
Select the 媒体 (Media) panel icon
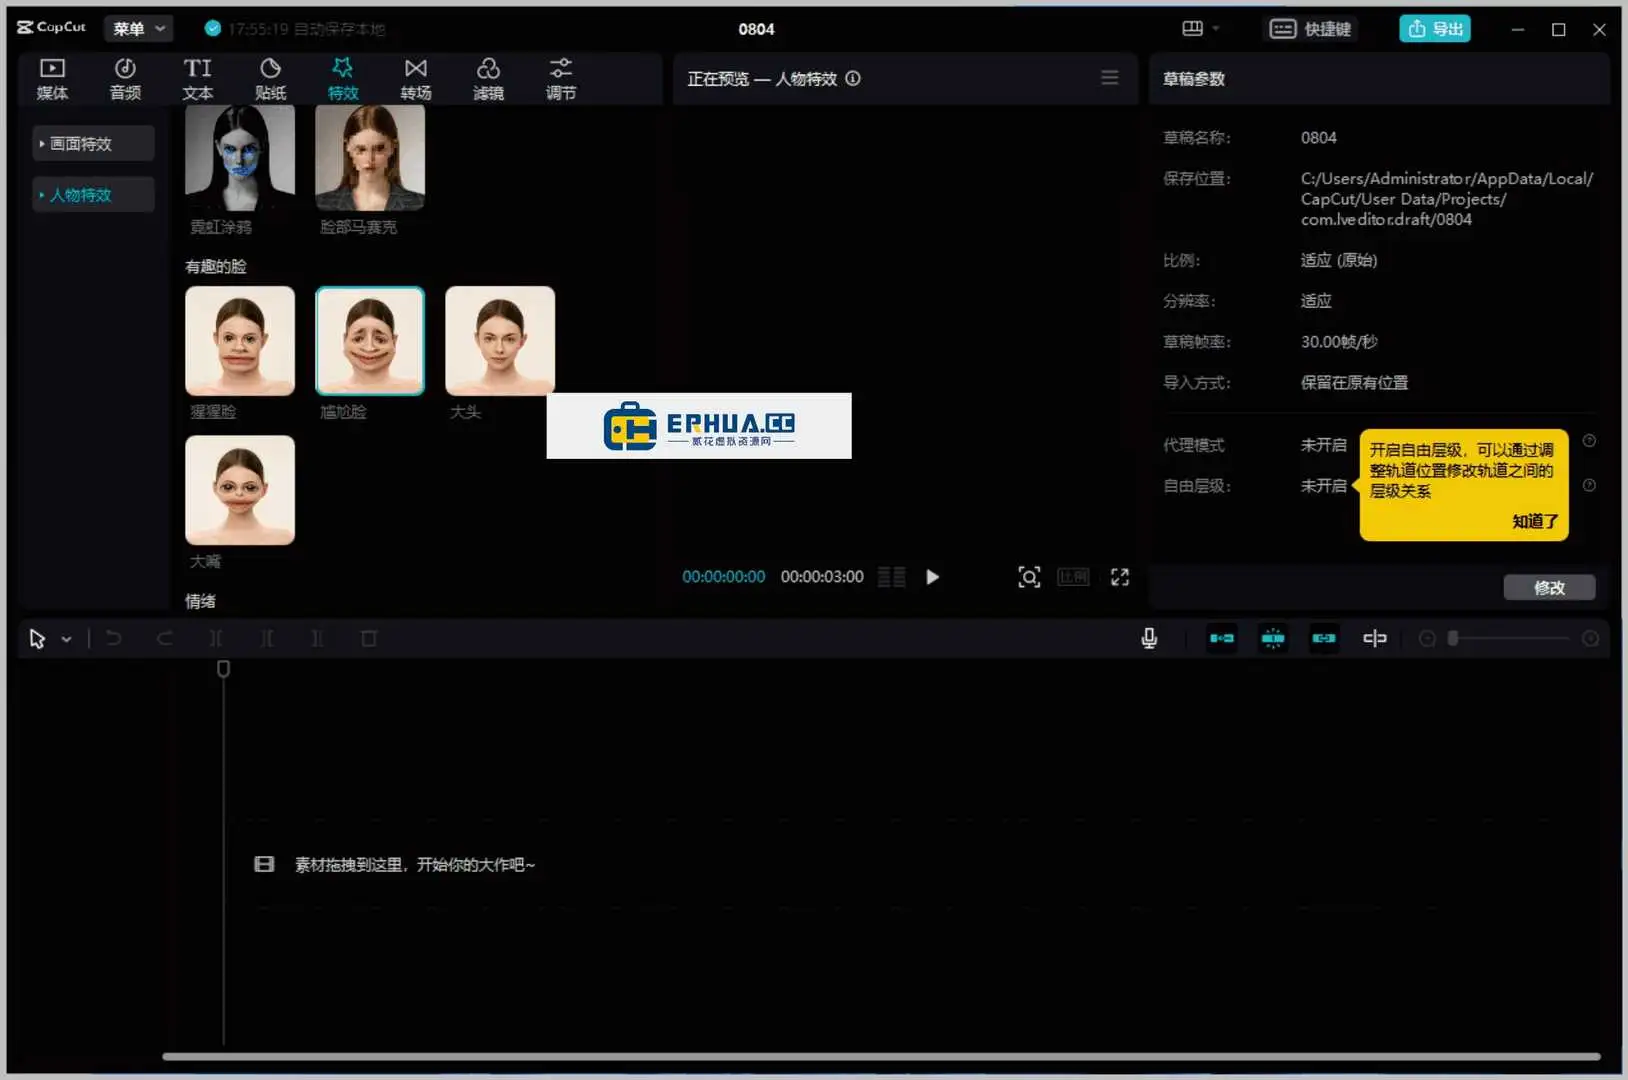(x=52, y=78)
